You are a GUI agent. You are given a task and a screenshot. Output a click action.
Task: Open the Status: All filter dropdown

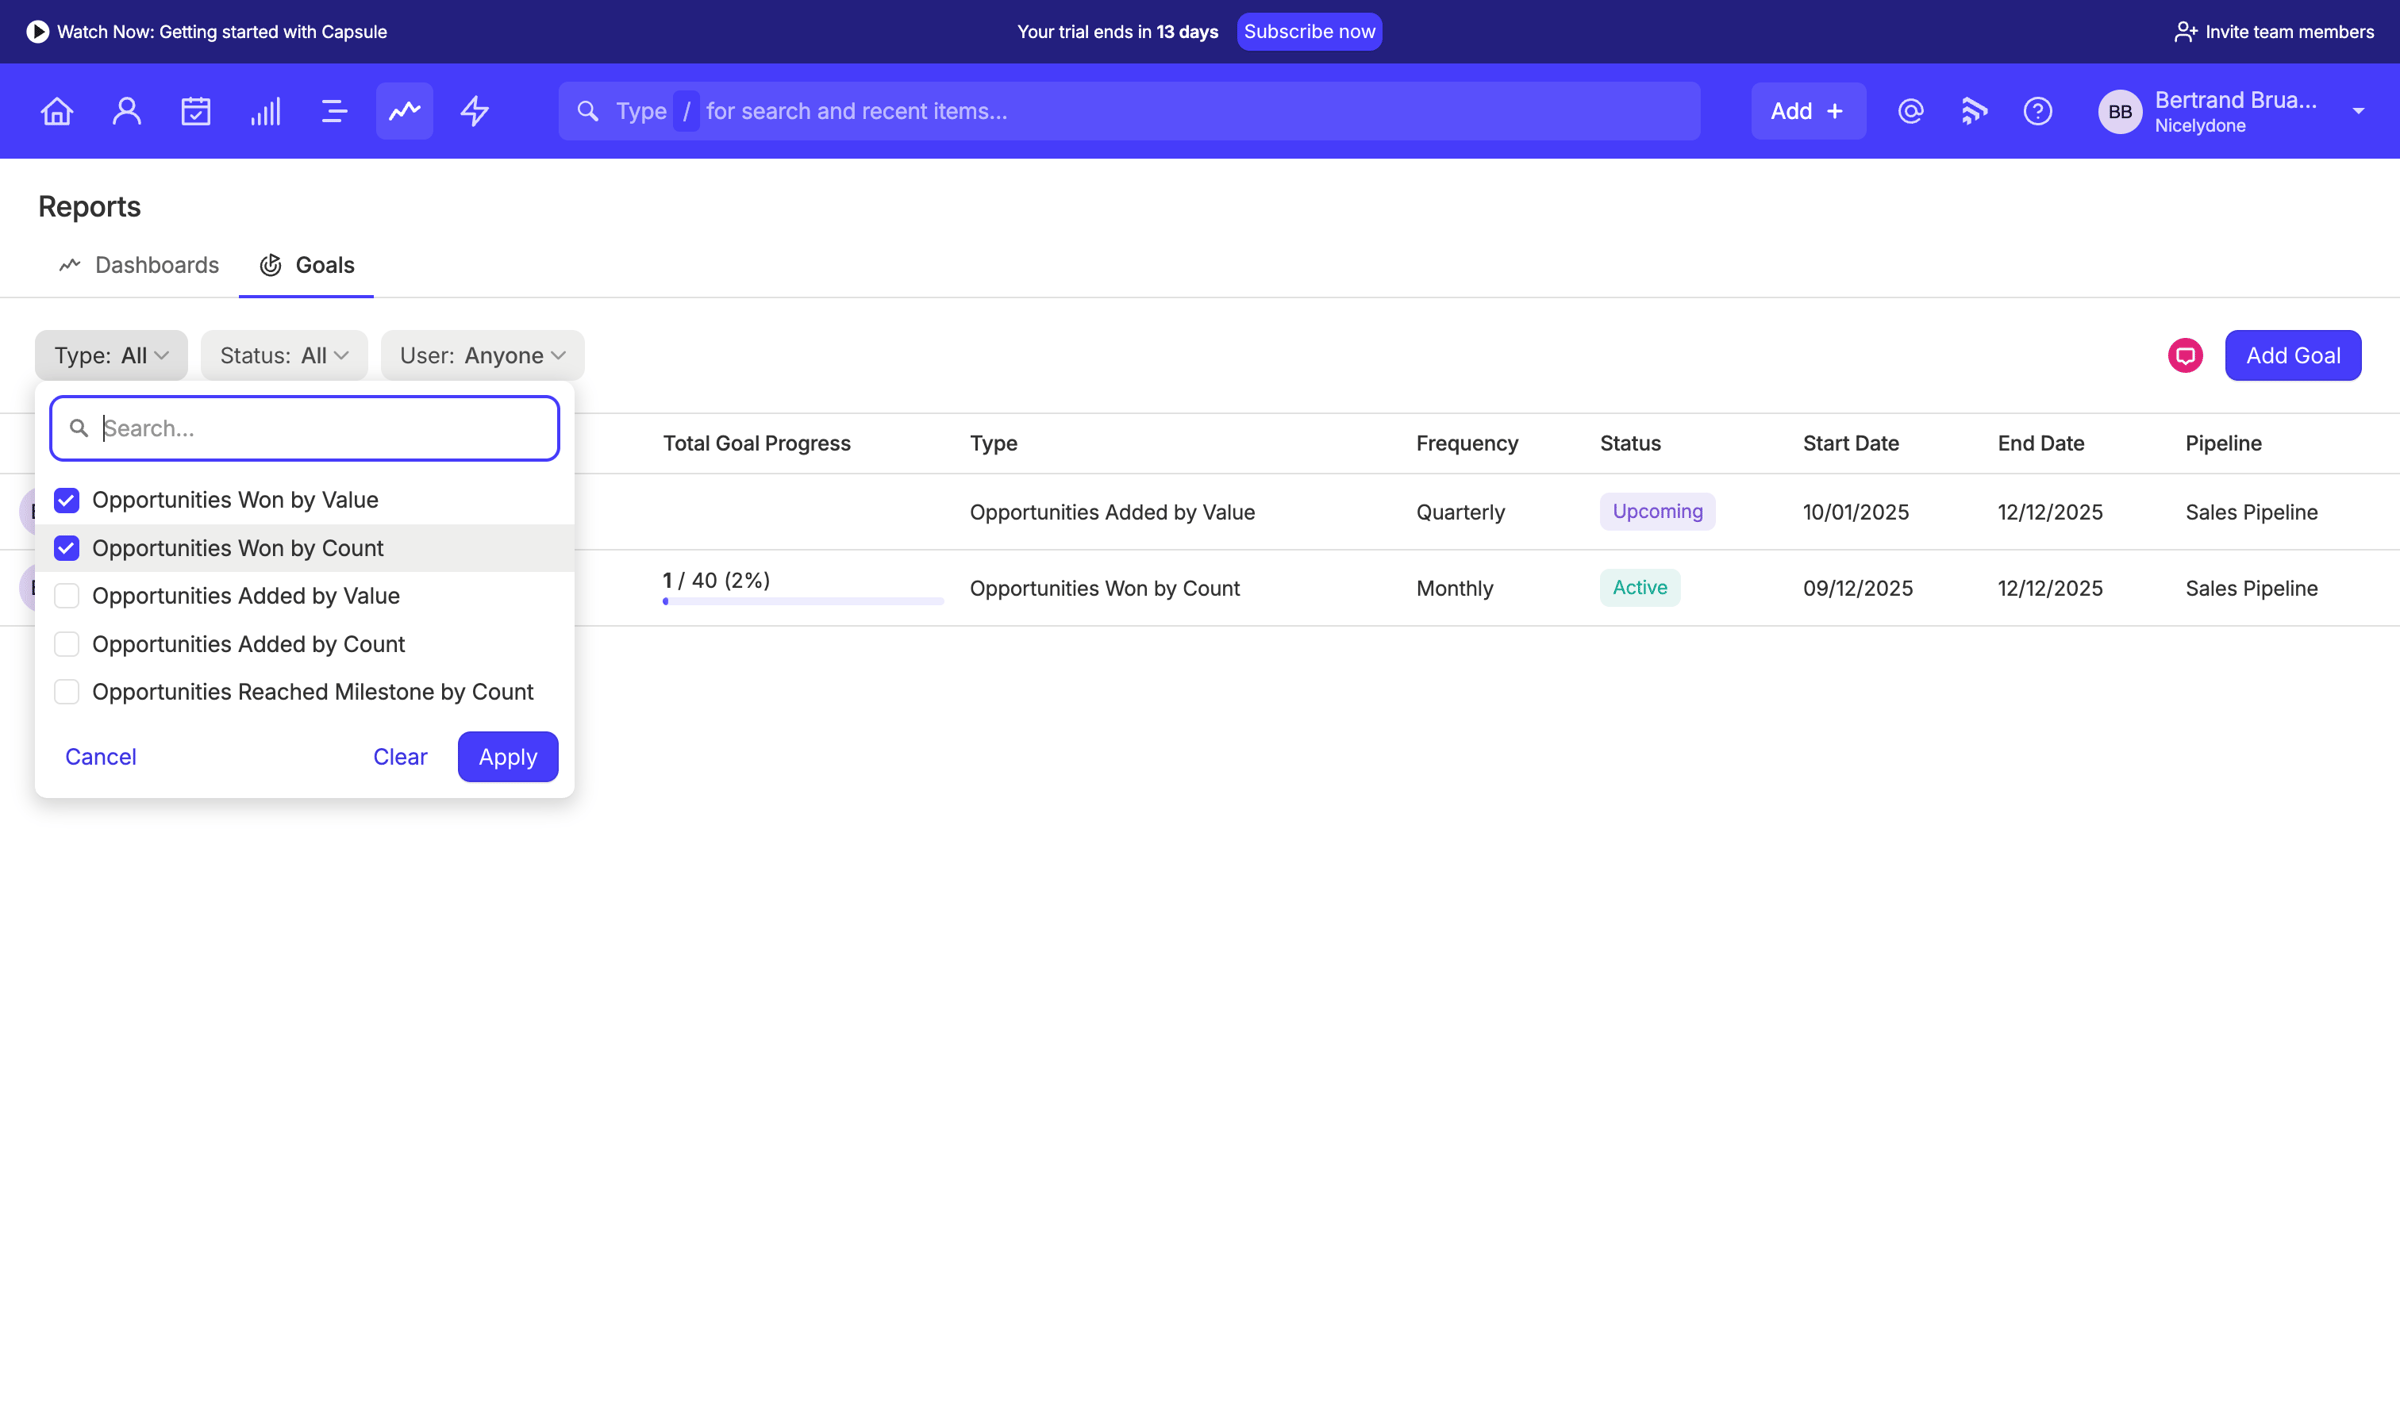point(284,355)
